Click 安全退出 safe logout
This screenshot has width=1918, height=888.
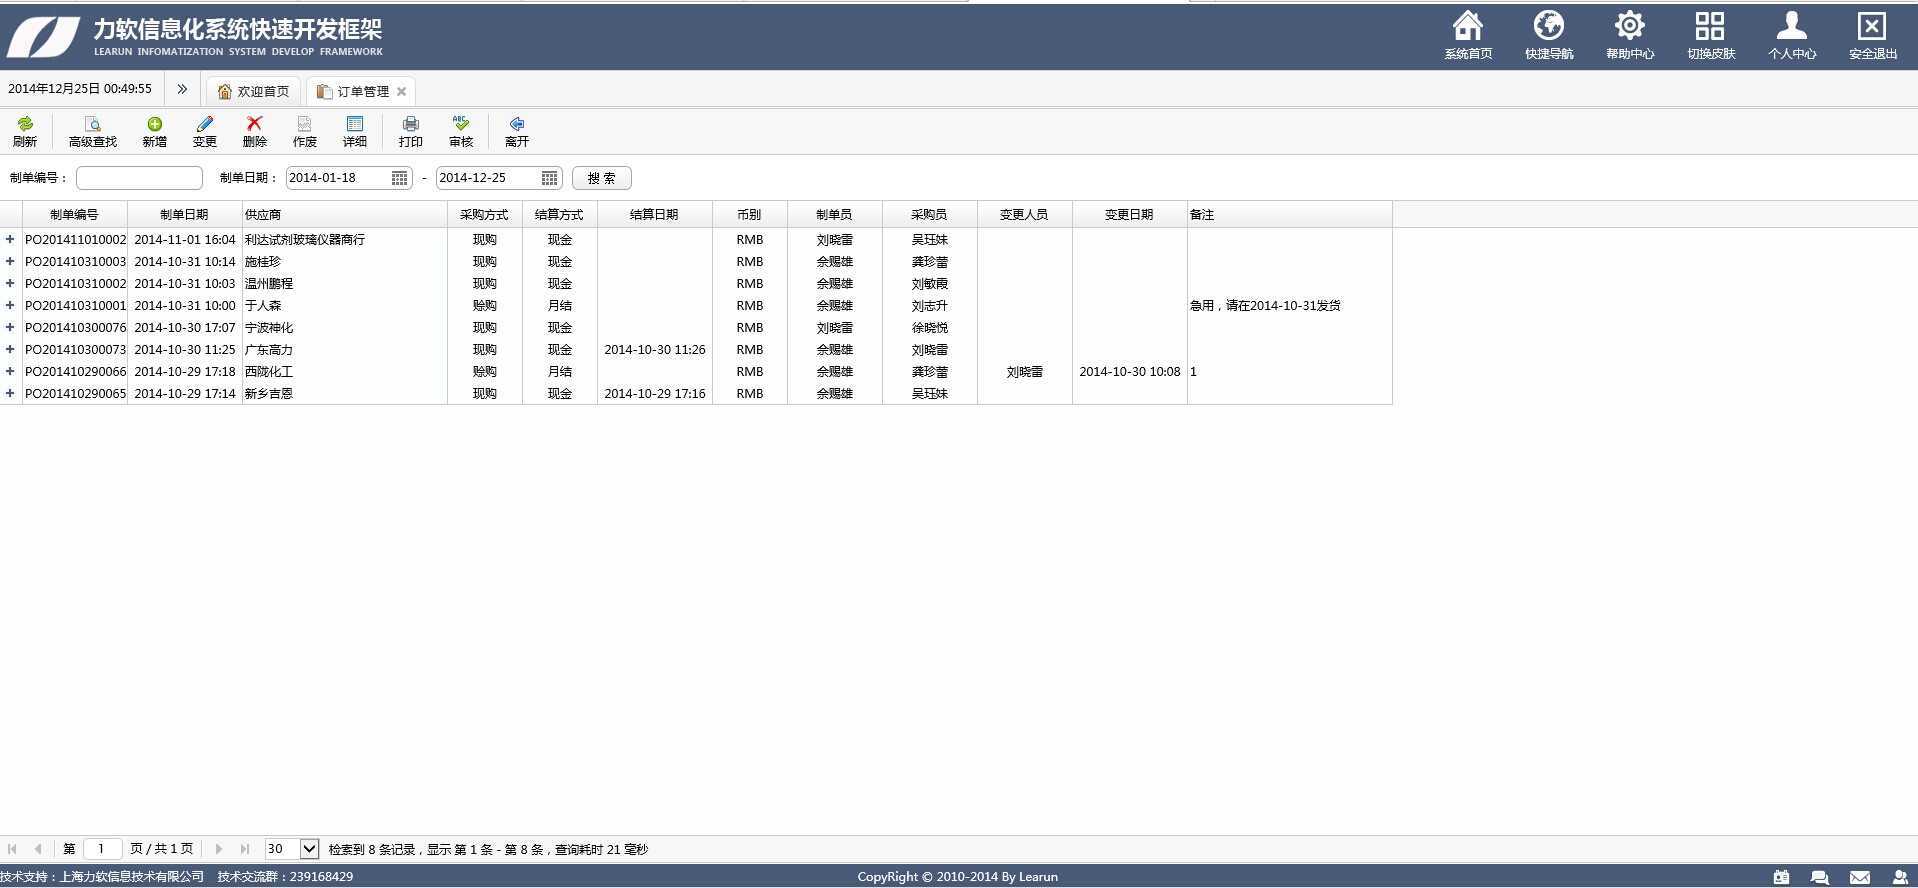tap(1873, 36)
